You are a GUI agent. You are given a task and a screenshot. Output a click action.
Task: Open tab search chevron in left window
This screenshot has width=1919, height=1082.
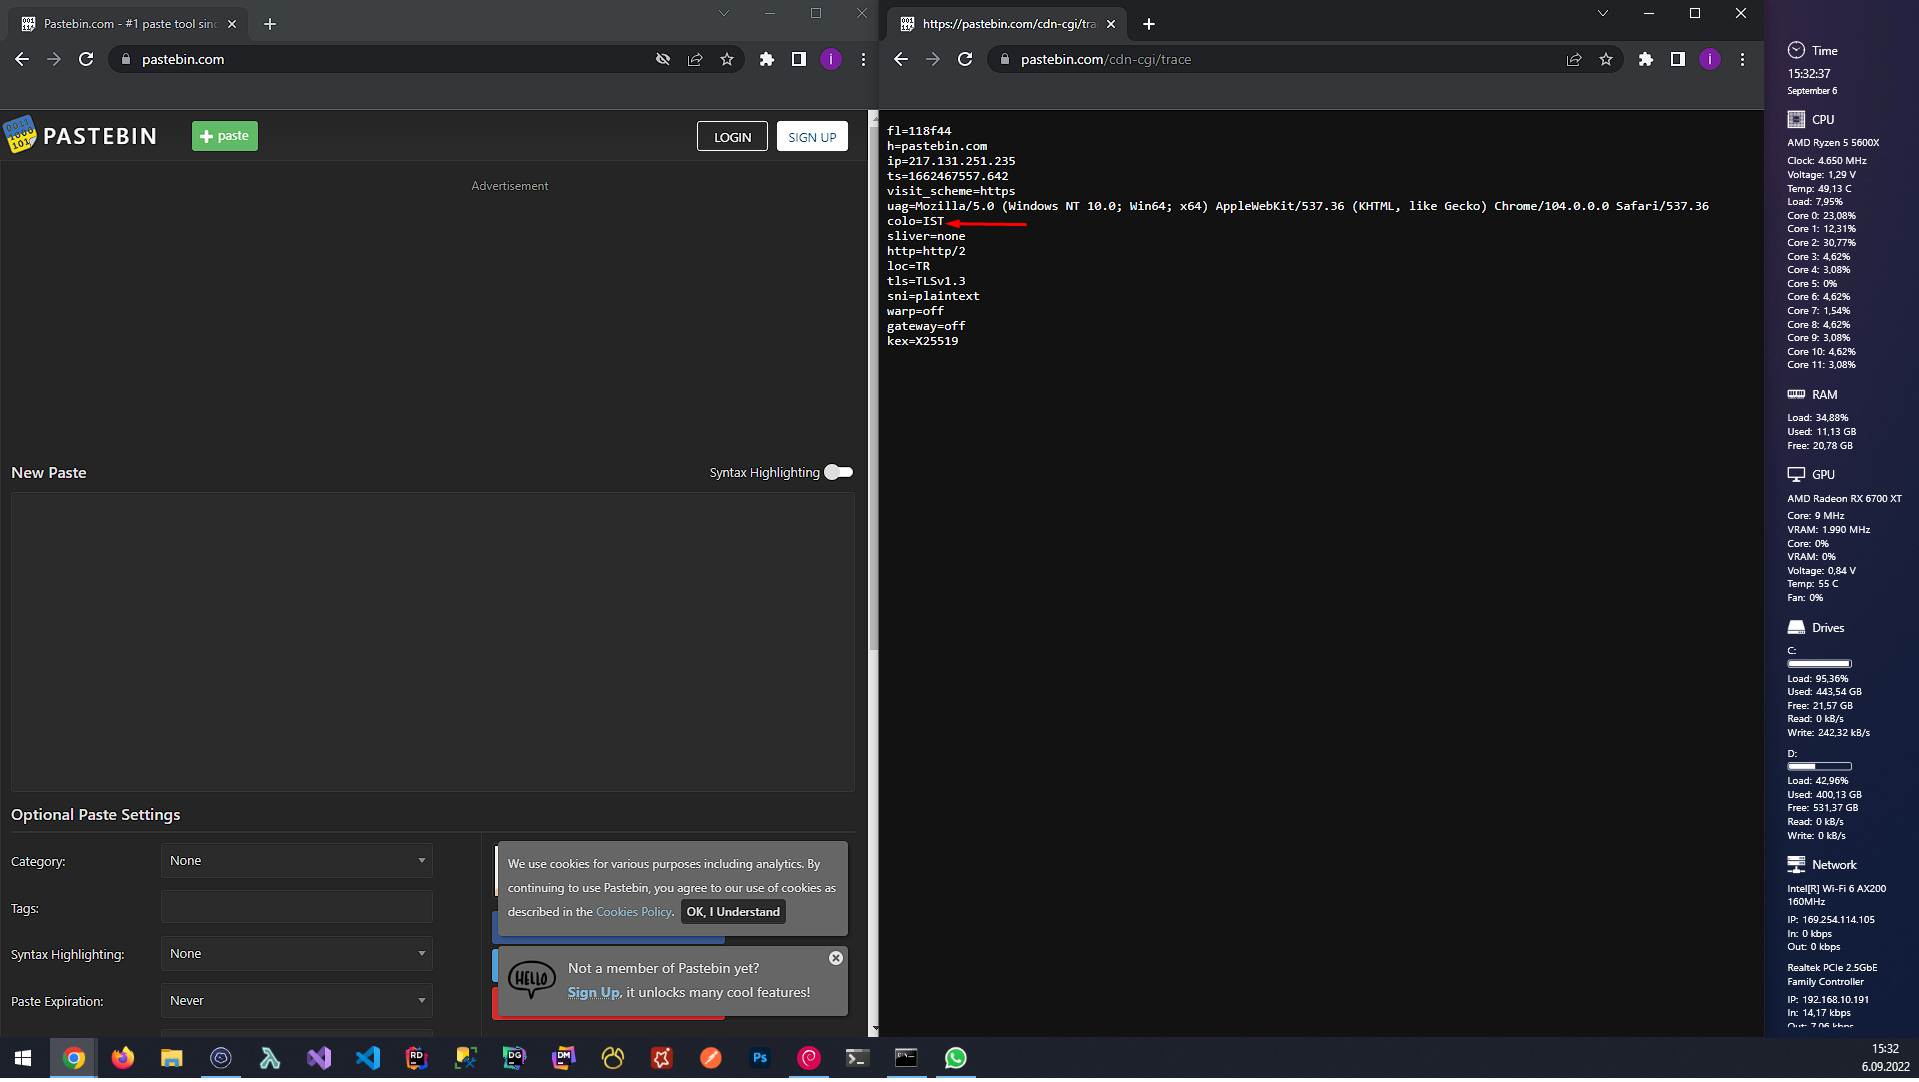point(724,14)
